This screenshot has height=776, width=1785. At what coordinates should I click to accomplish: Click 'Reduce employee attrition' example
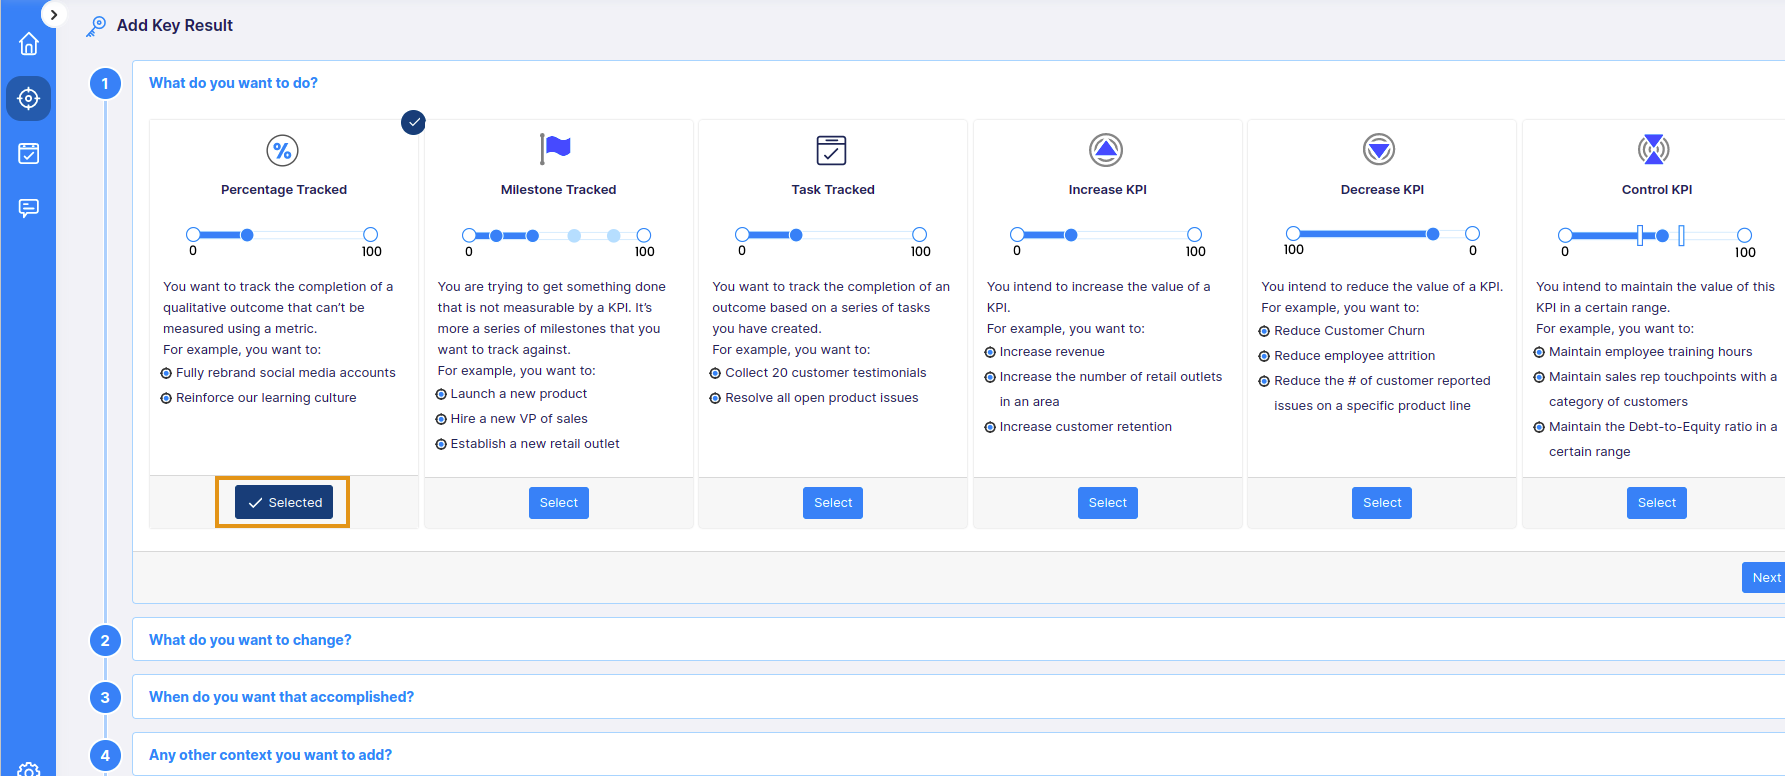click(x=1354, y=356)
